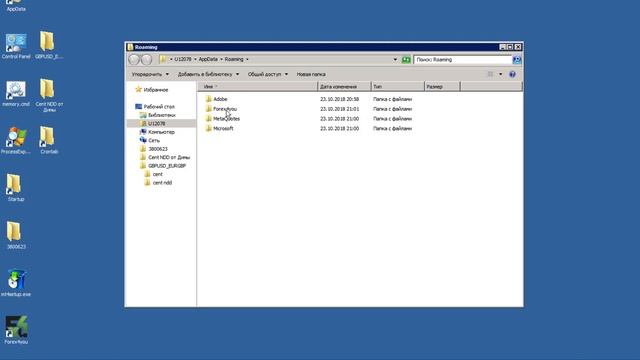Select the Crontab desktop shortcut folder

pyautogui.click(x=49, y=140)
